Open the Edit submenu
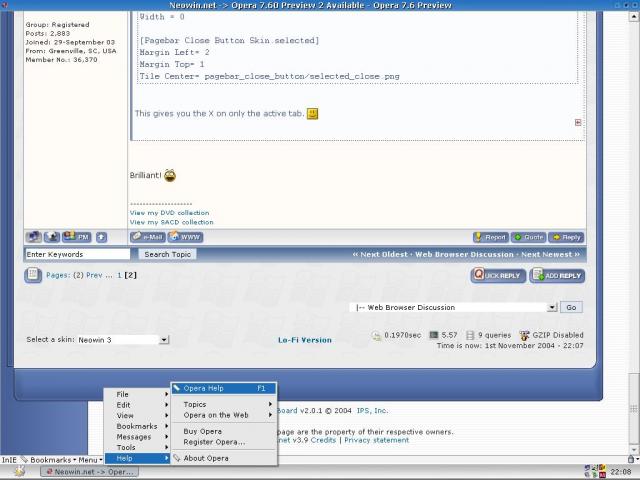Screen dimensions: 640x480 coord(137,405)
